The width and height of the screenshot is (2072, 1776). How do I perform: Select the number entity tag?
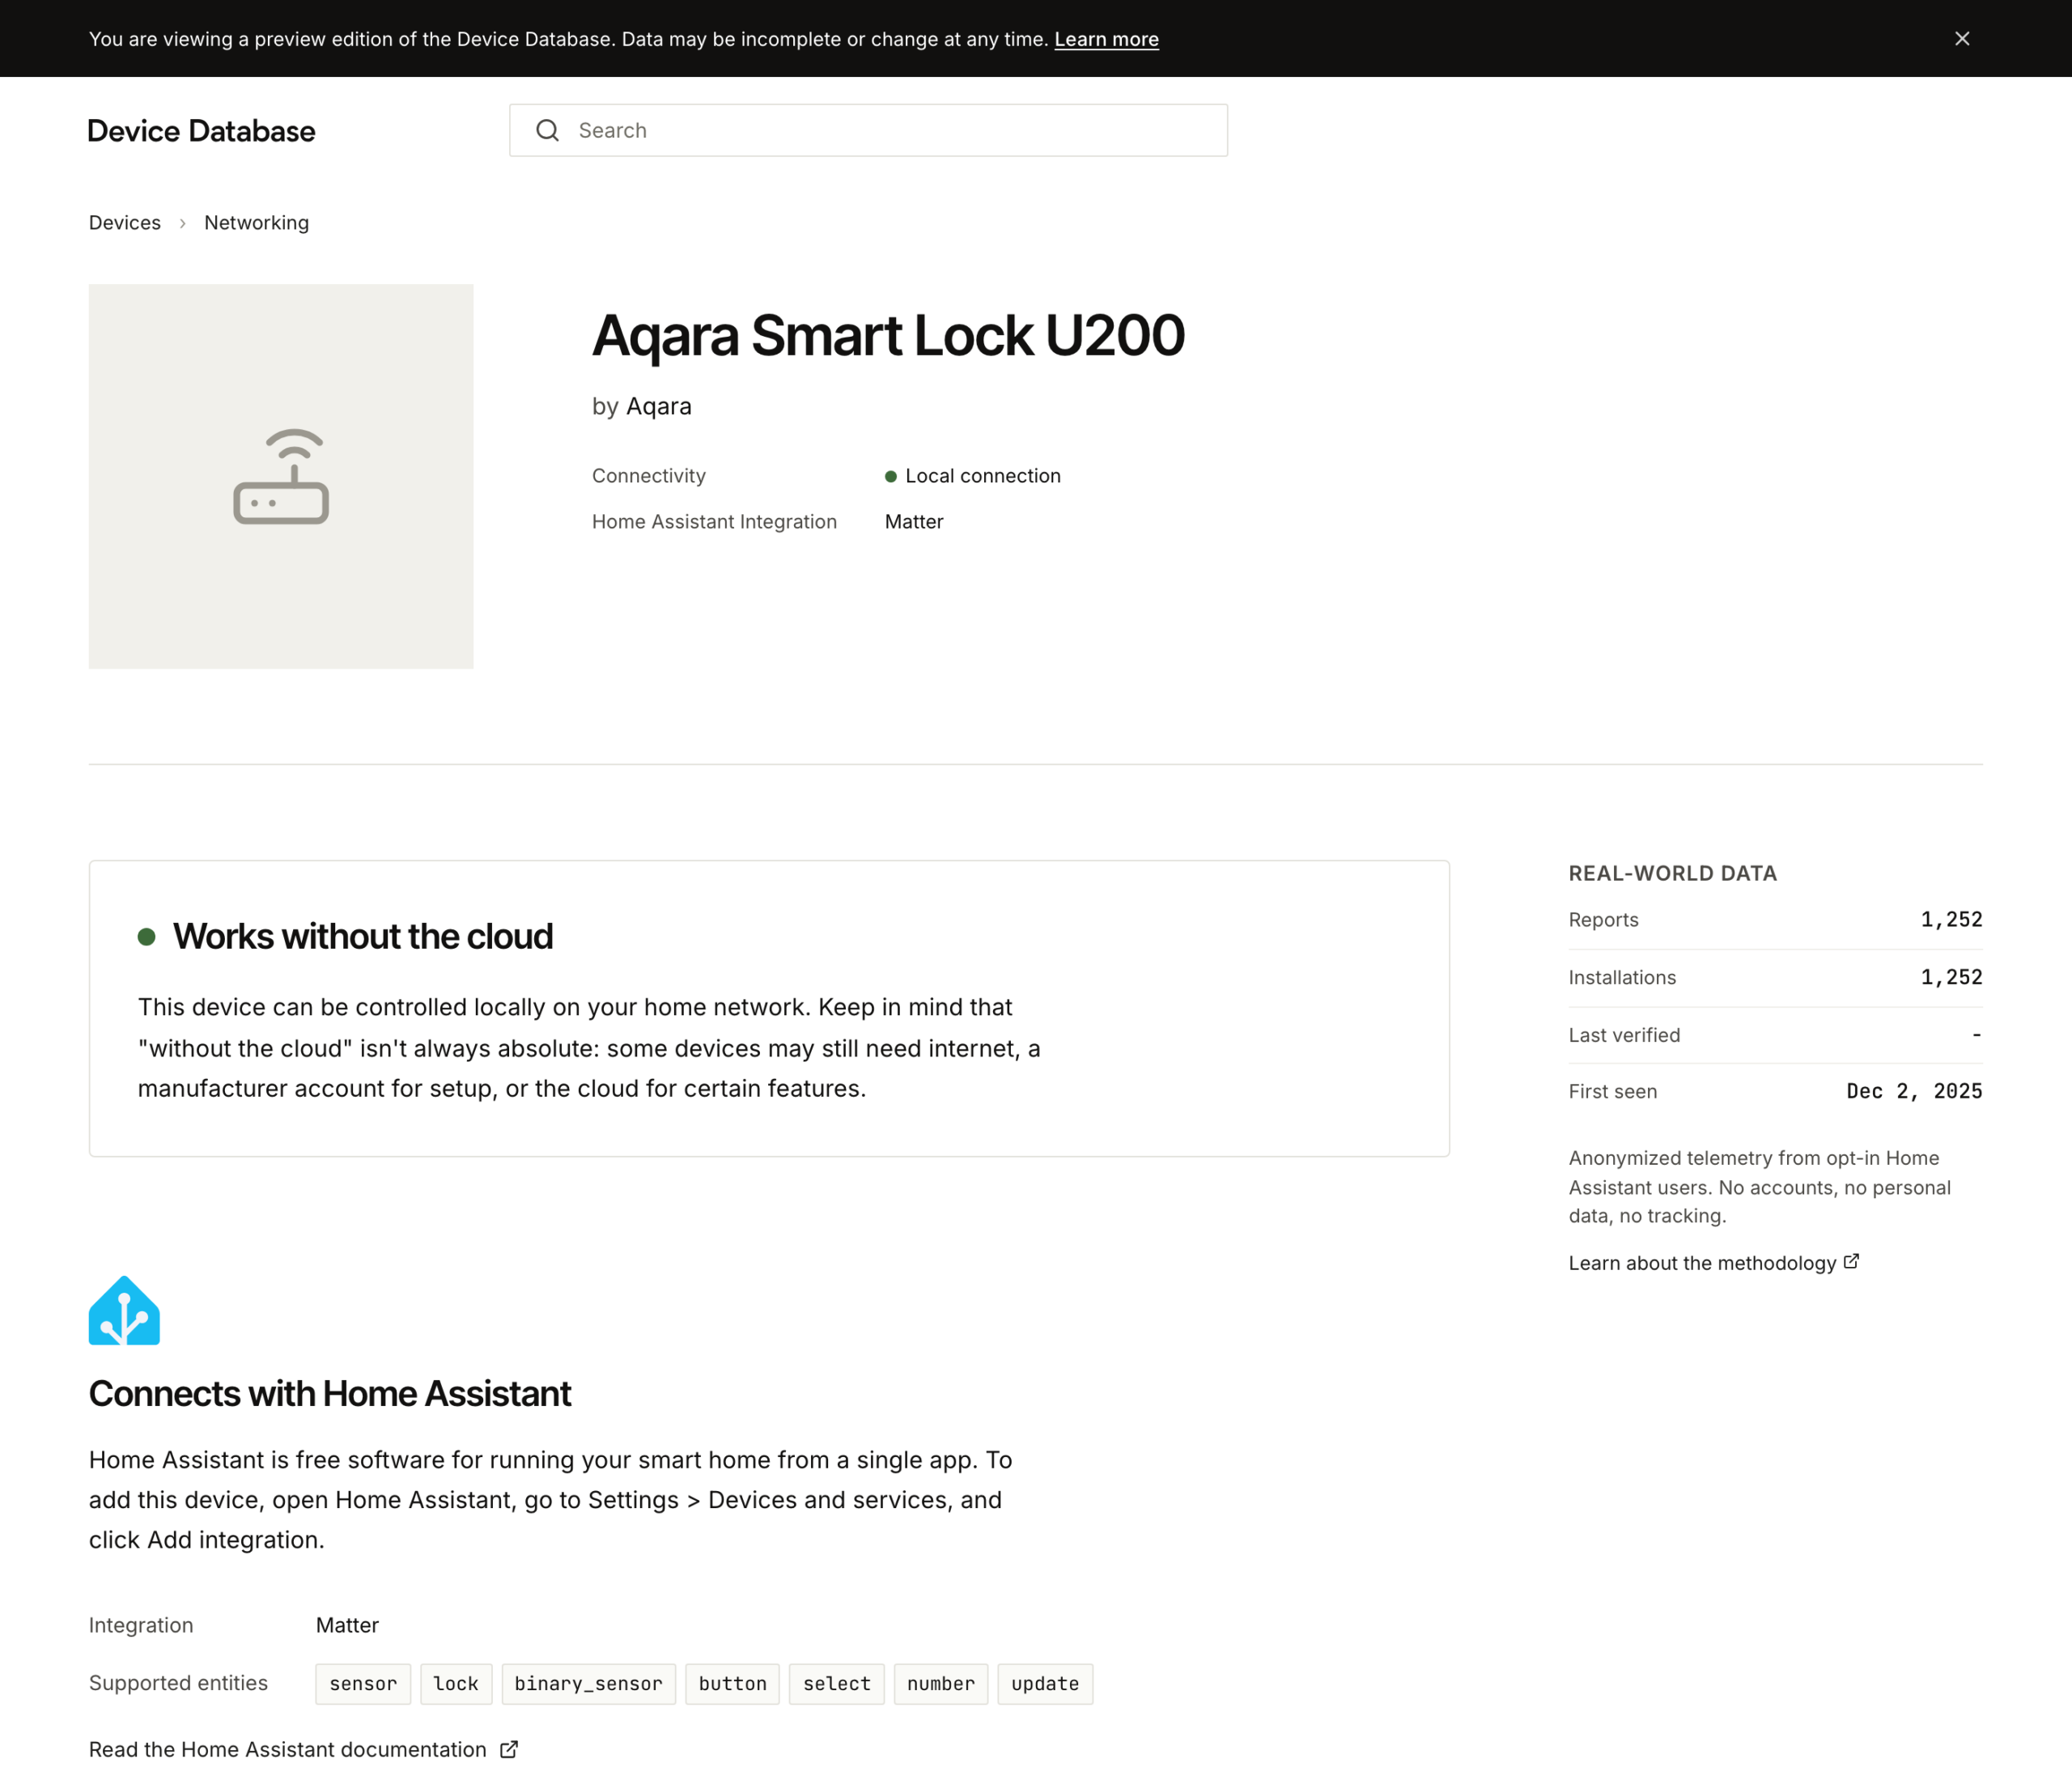point(941,1684)
